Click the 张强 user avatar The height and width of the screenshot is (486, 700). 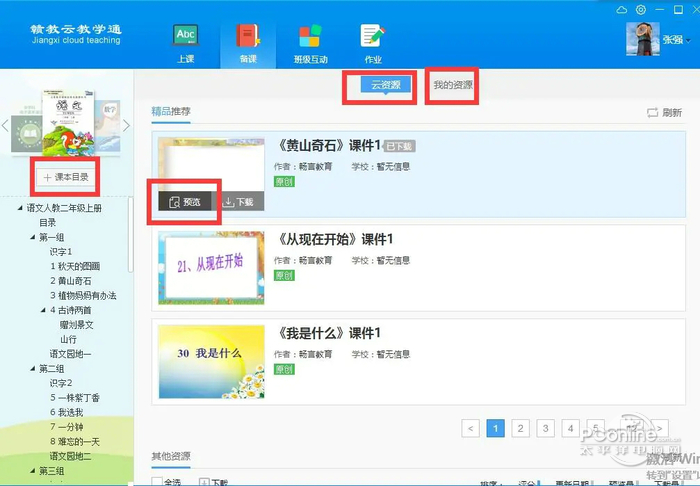pos(643,39)
